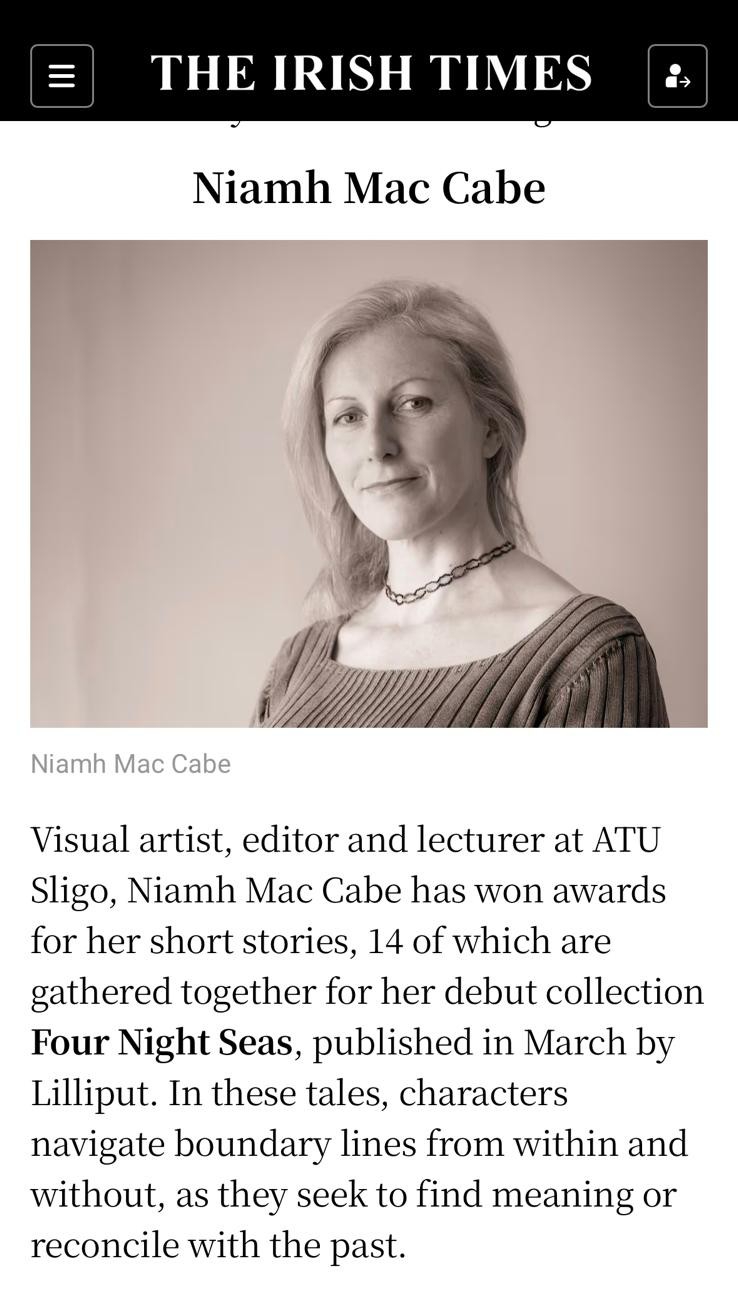This screenshot has height=1297, width=738.
Task: Click the grey photo caption text
Action: [x=131, y=764]
